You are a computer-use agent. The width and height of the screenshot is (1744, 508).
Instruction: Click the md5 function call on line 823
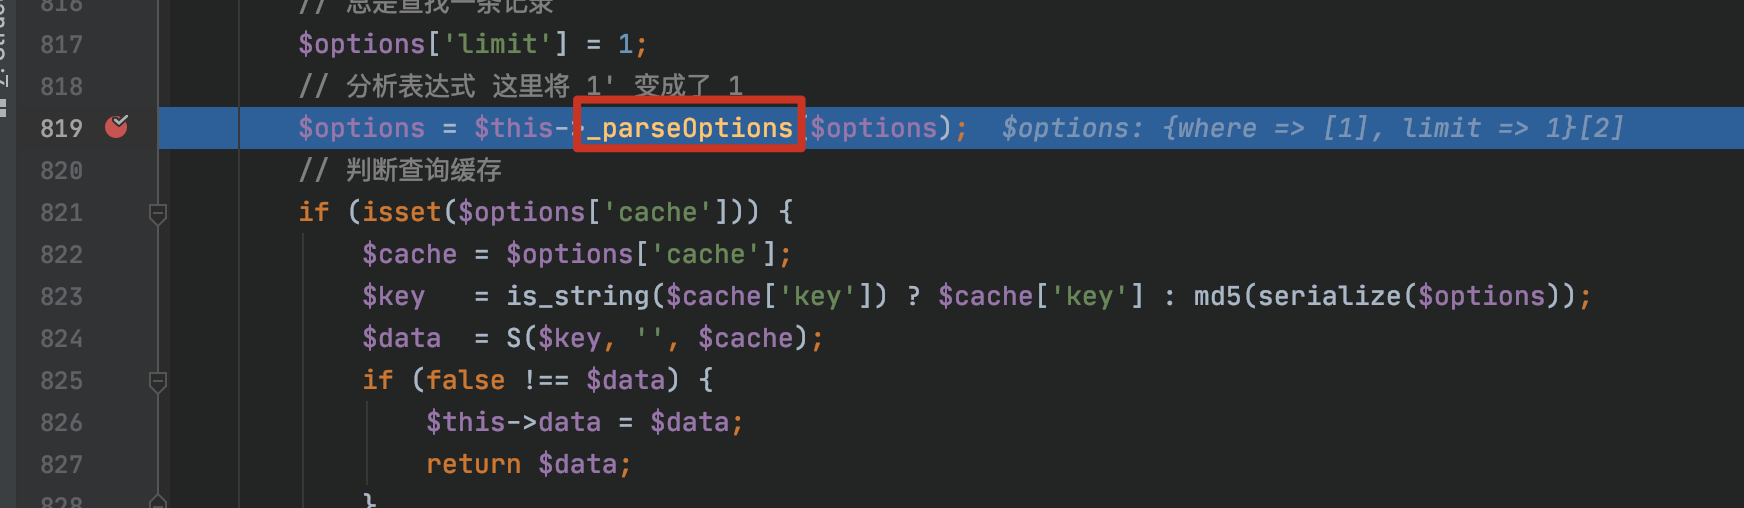[x=1217, y=296]
